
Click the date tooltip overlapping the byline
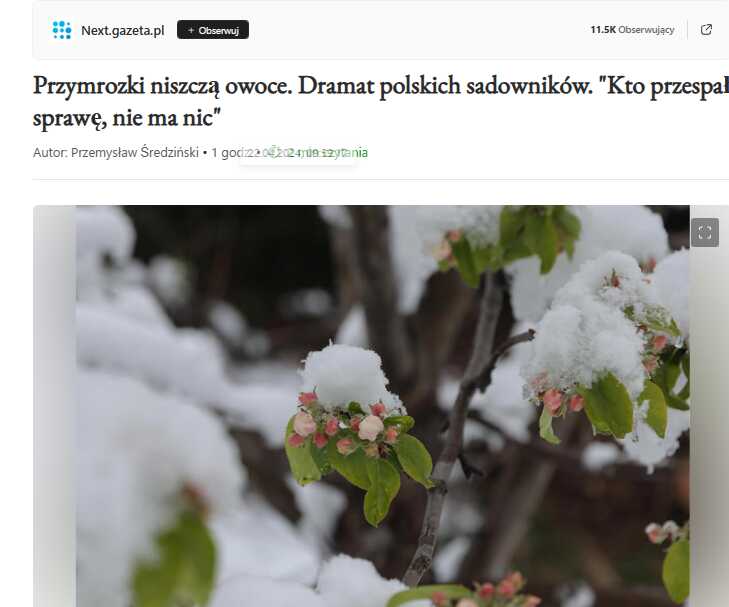coord(298,154)
